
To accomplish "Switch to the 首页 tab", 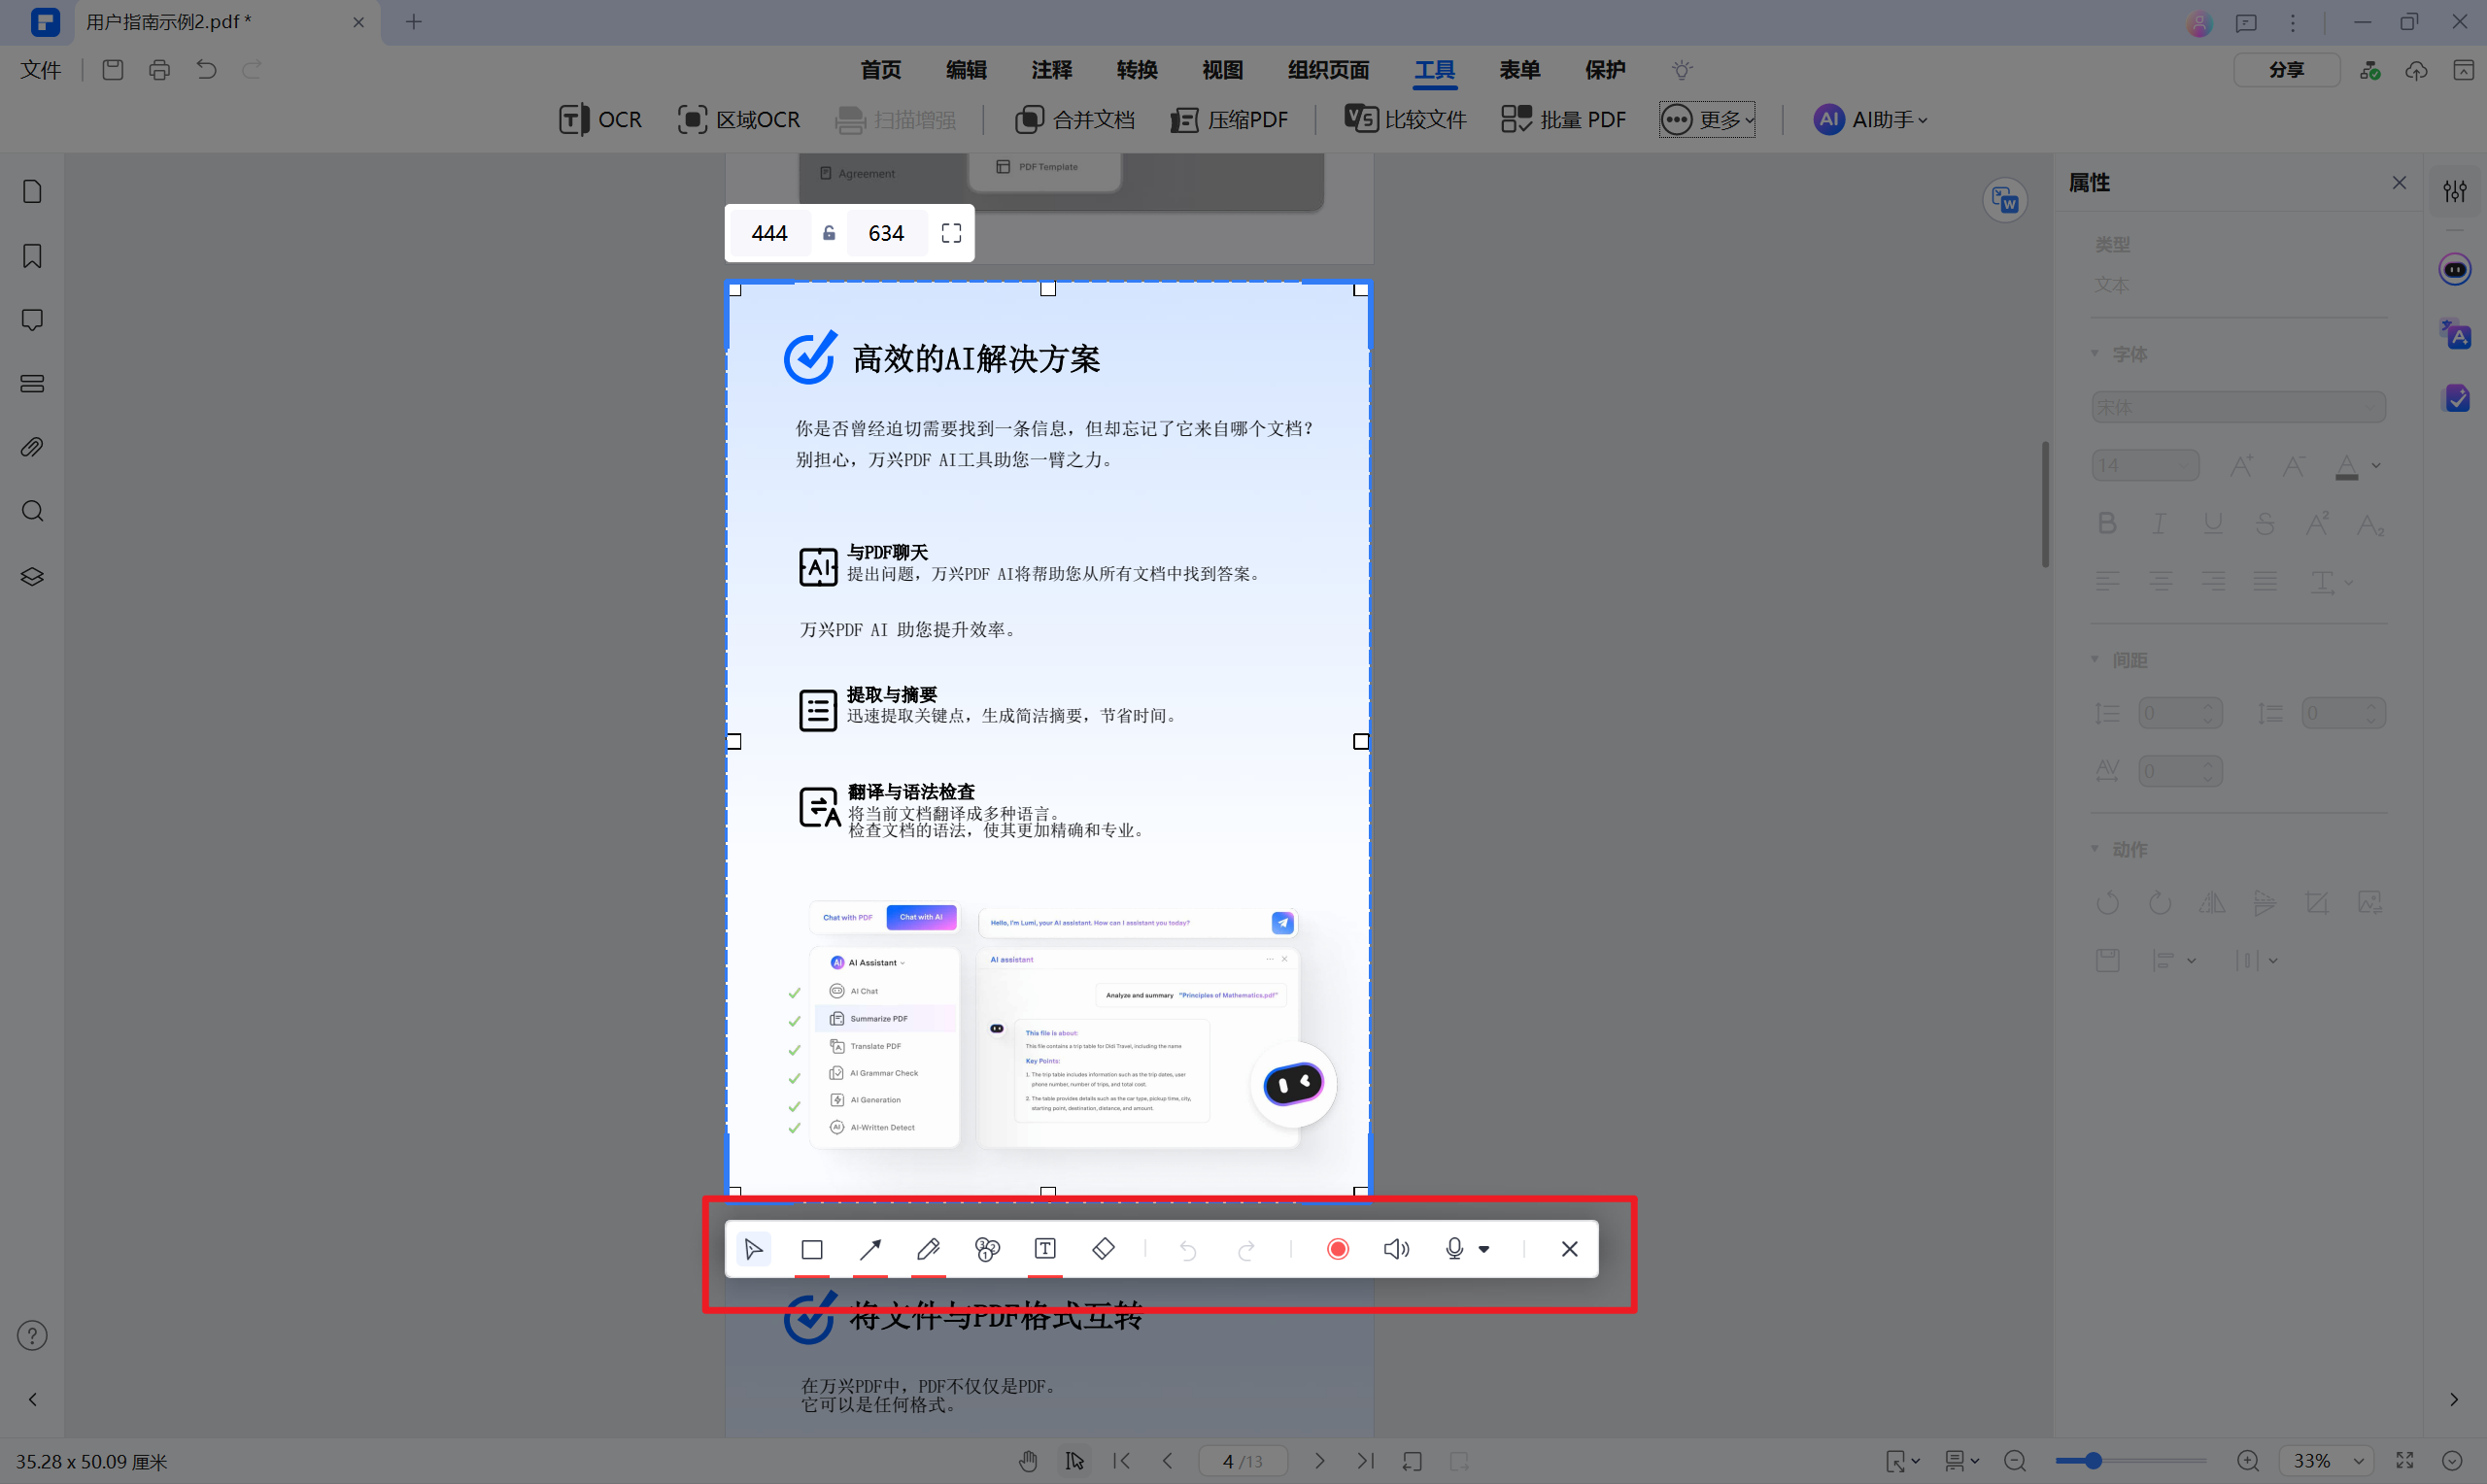I will pos(880,70).
